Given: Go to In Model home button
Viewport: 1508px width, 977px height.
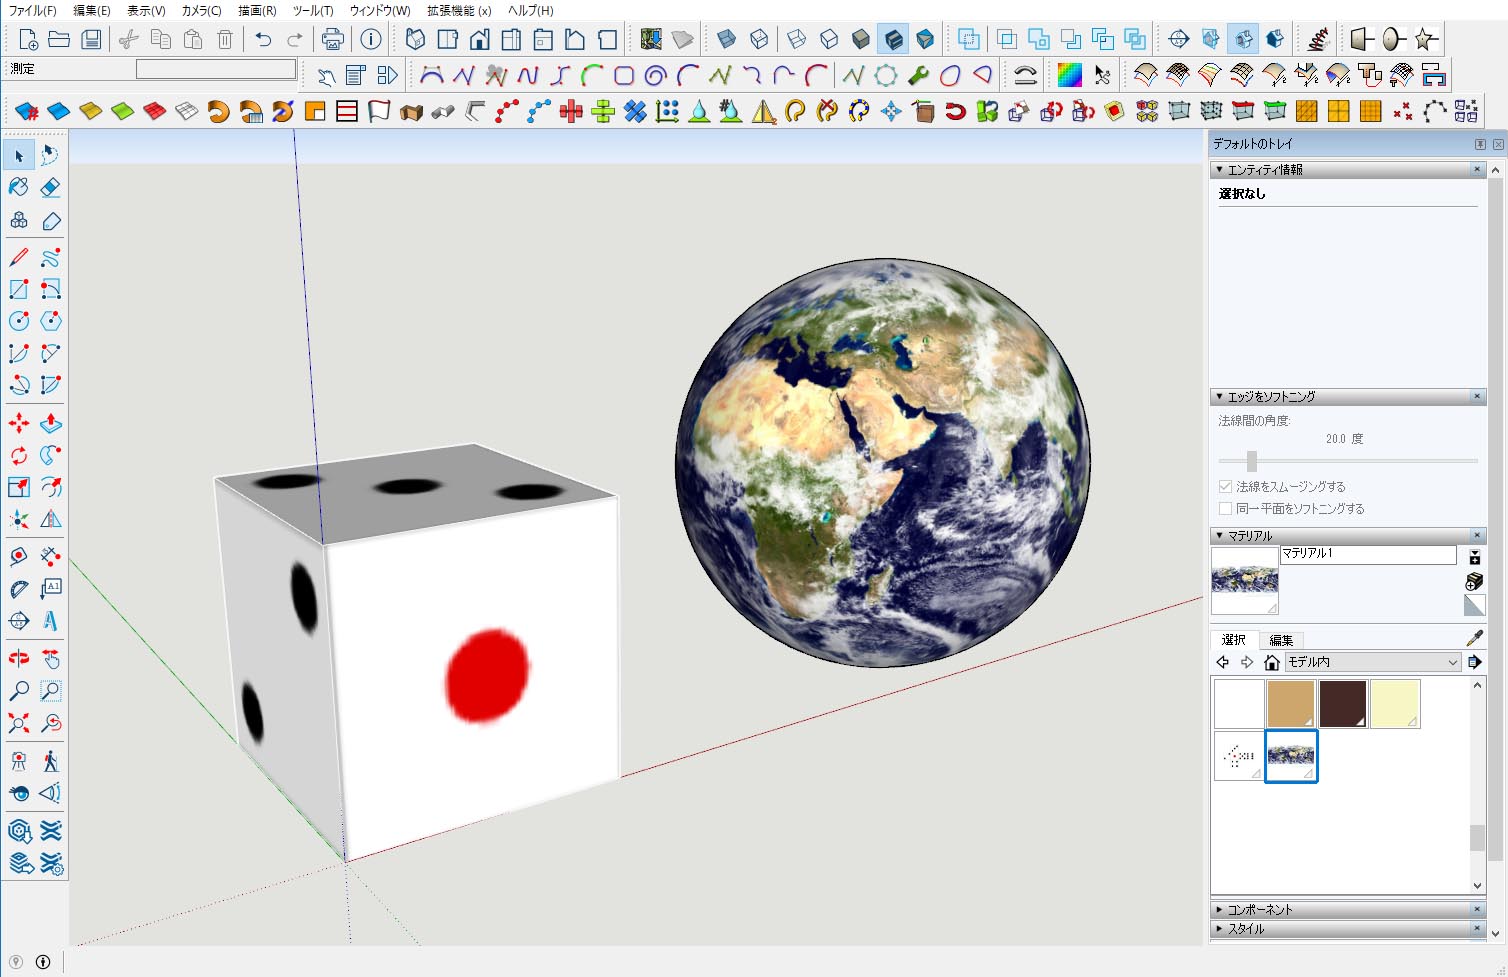Looking at the screenshot, I should 1272,662.
